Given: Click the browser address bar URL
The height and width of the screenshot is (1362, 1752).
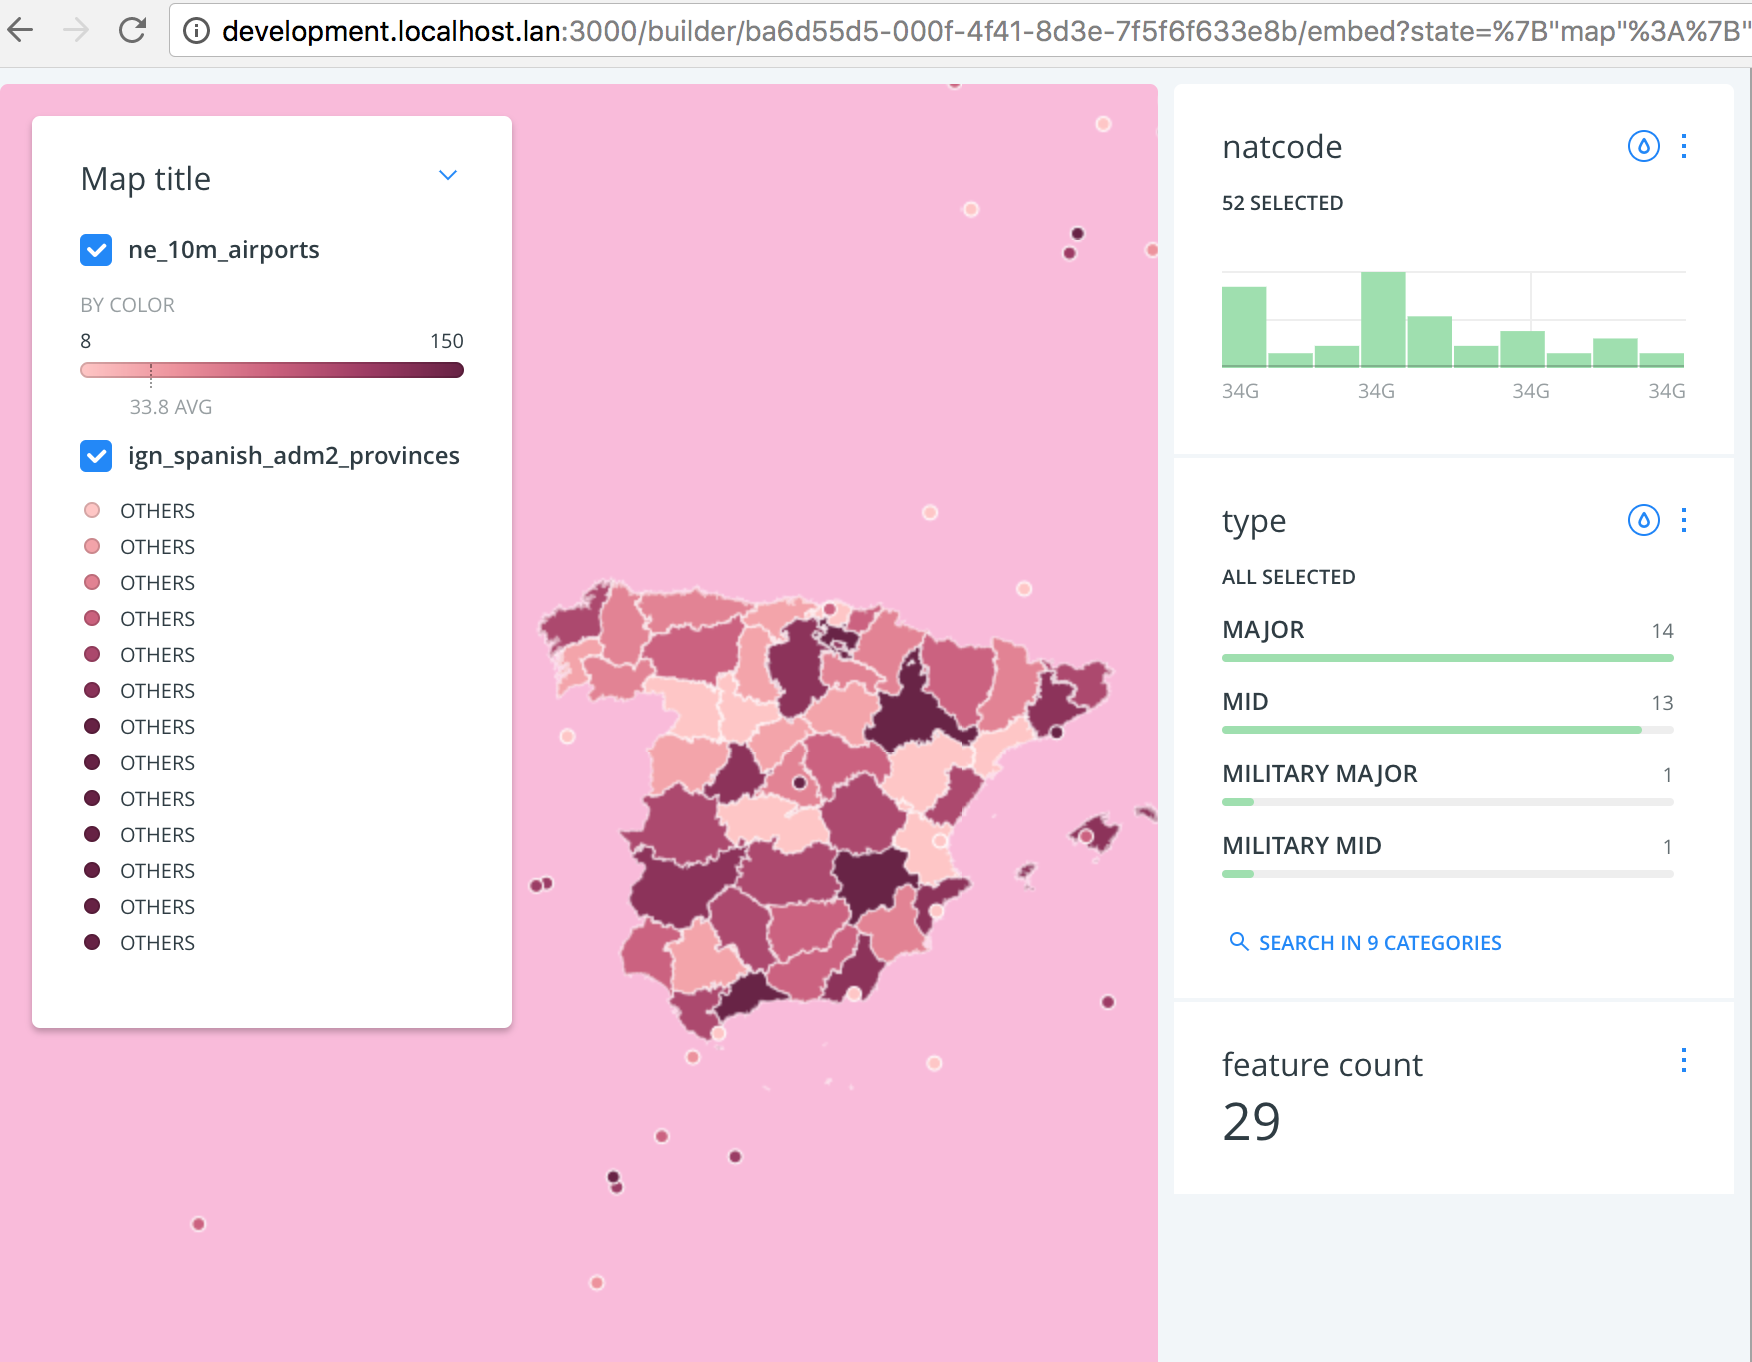Looking at the screenshot, I should 980,31.
